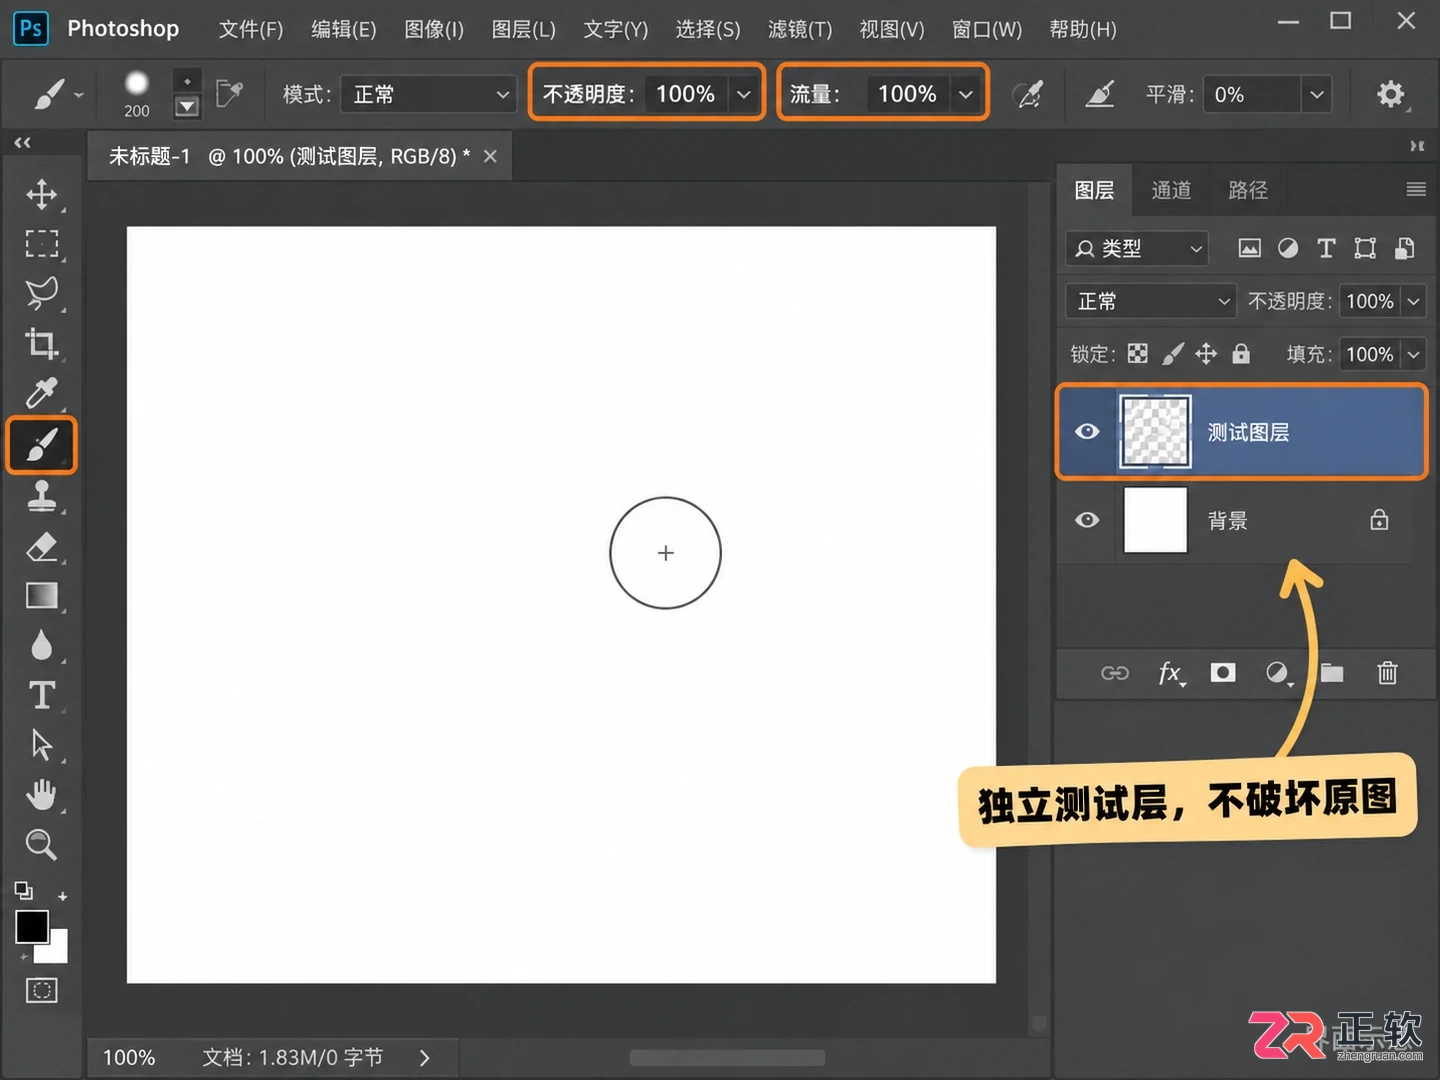Select the Path Selection tool
Screen dimensions: 1440x1080
click(x=41, y=745)
